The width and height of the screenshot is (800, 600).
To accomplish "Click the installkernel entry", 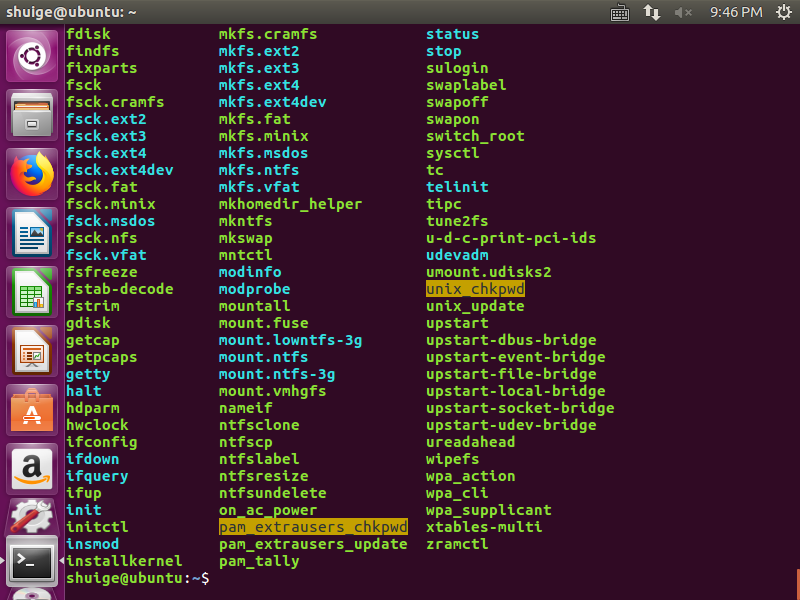I will point(124,561).
